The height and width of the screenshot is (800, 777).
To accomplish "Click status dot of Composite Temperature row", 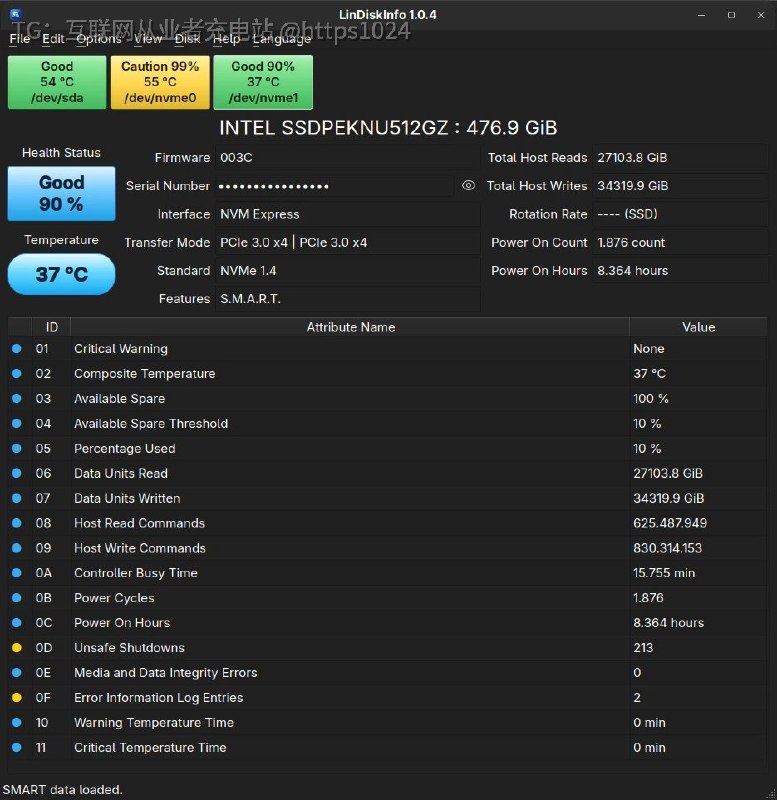I will (17, 373).
